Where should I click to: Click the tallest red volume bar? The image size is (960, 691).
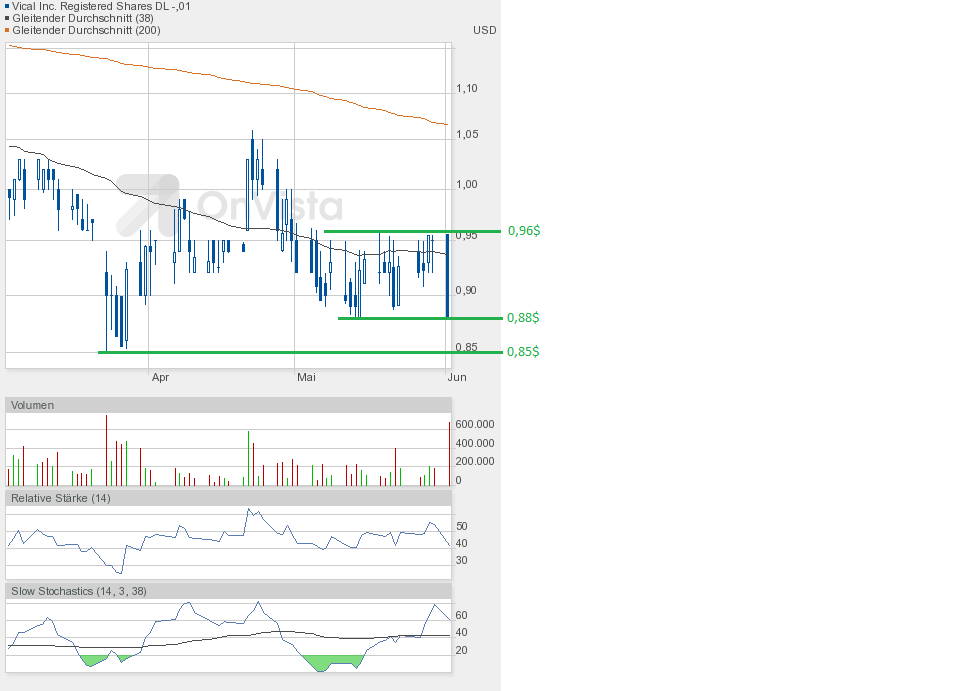[106, 450]
